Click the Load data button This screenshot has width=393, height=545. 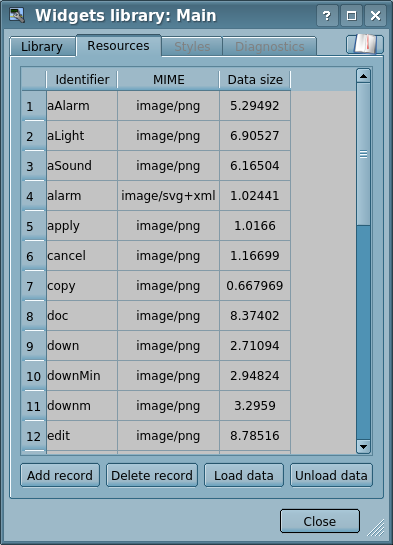244,475
